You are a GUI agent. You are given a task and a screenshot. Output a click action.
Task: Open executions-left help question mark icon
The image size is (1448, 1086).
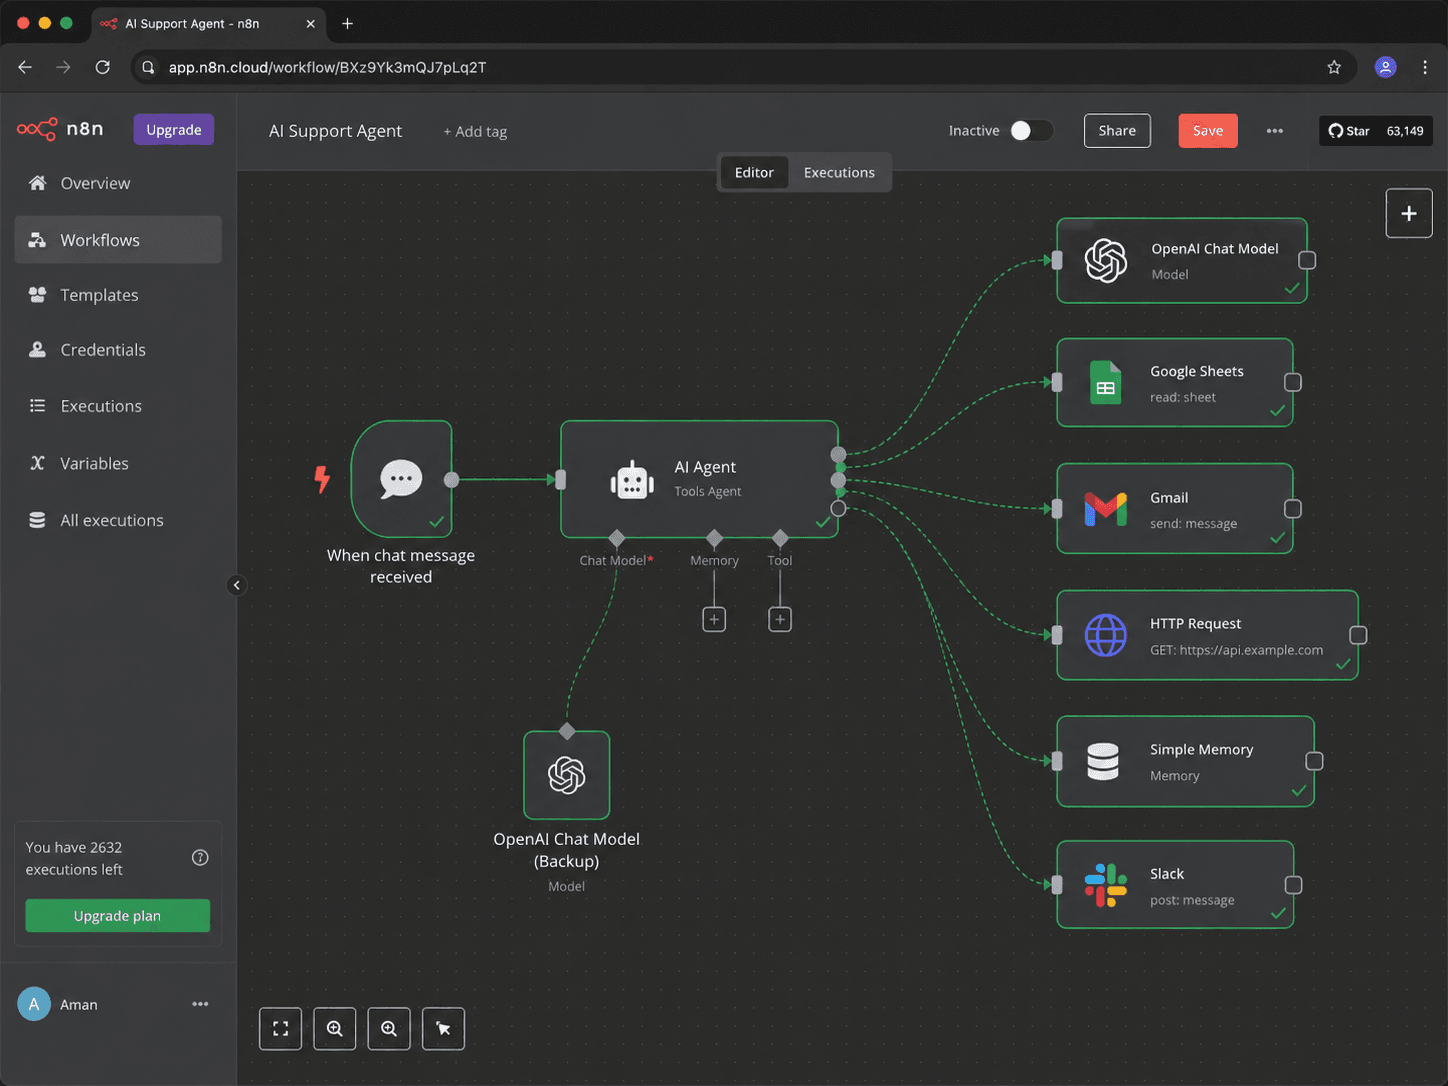pyautogui.click(x=200, y=857)
